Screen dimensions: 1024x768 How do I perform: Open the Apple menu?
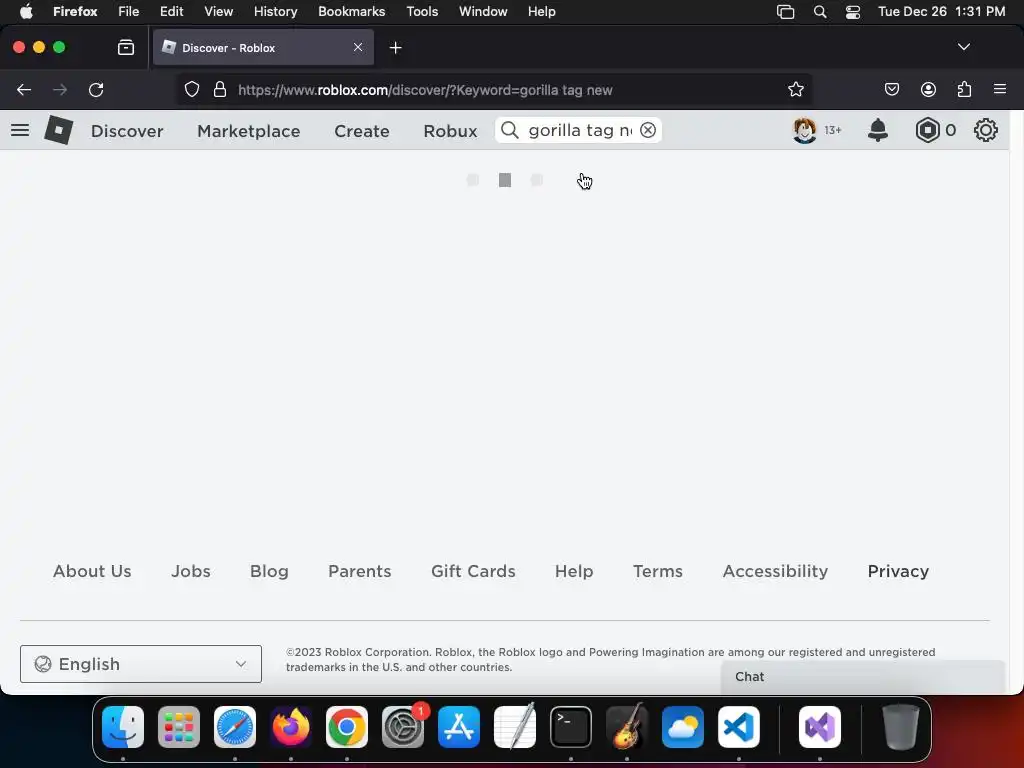pos(26,11)
